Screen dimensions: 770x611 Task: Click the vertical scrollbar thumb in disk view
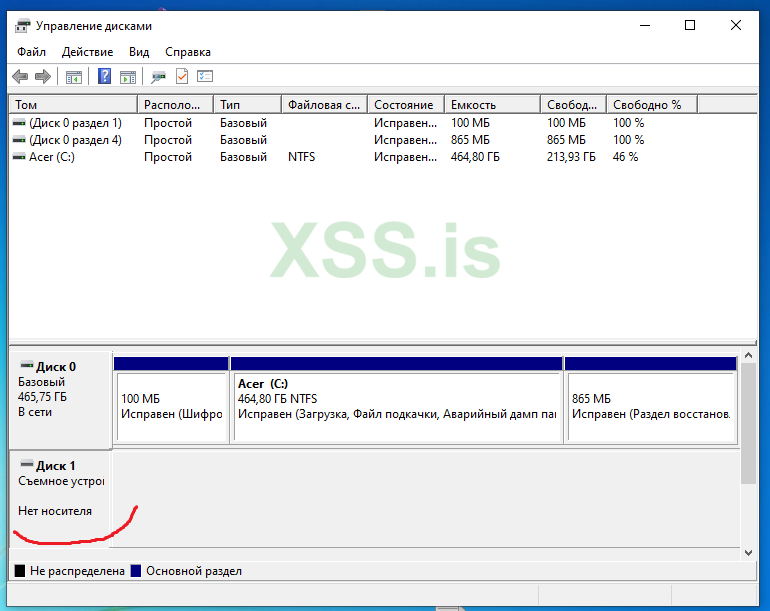748,423
